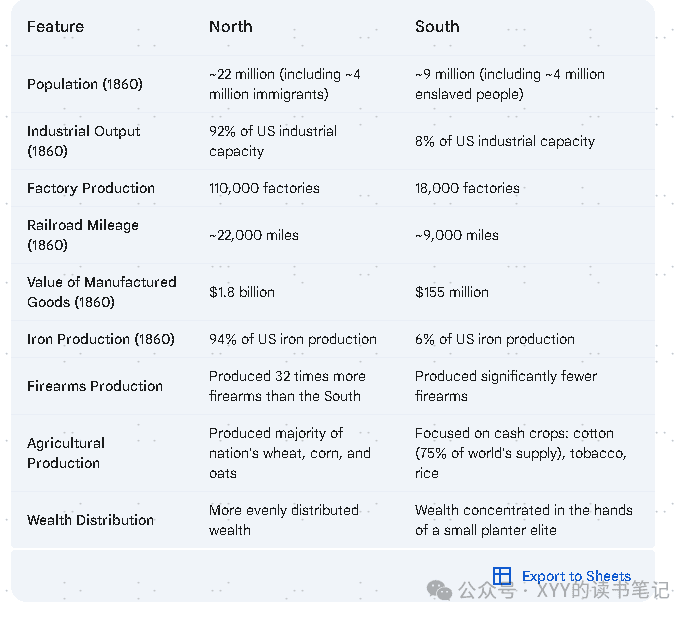
Task: Select the Factory Production row label
Action: (91, 188)
